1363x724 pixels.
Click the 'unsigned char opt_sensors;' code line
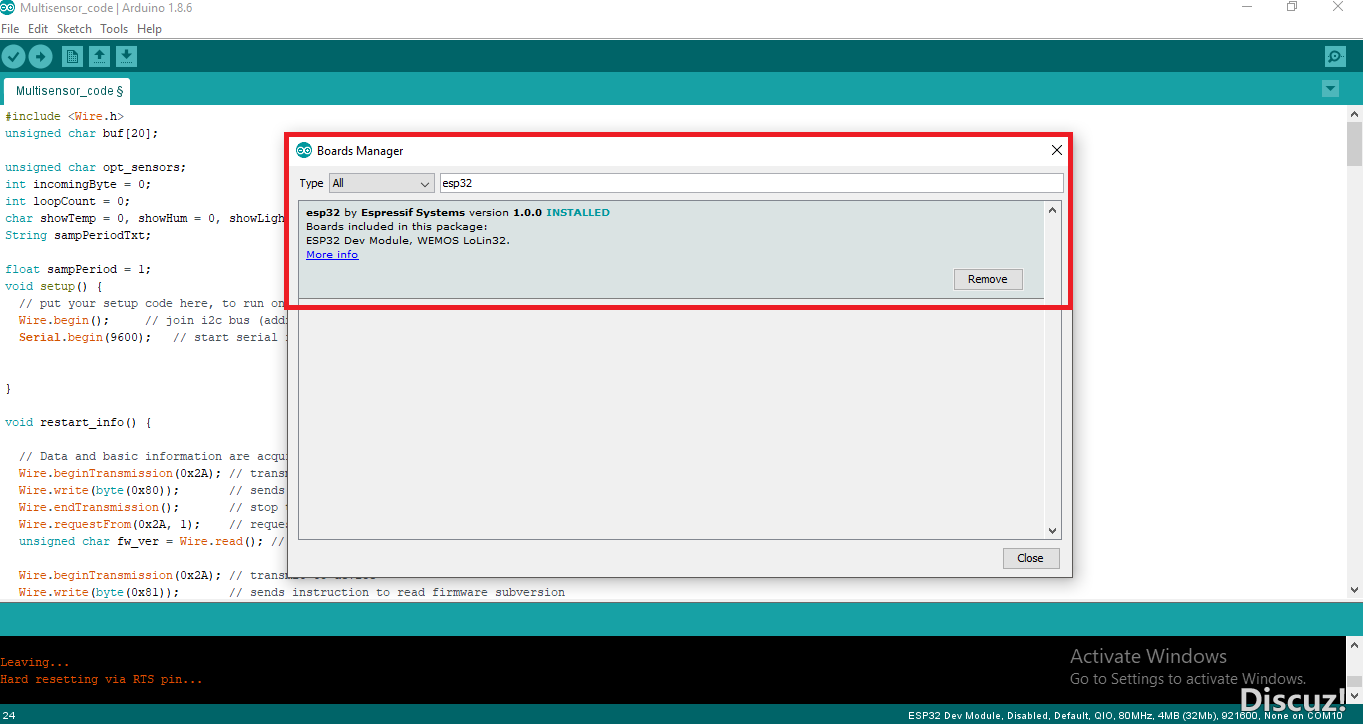(96, 167)
